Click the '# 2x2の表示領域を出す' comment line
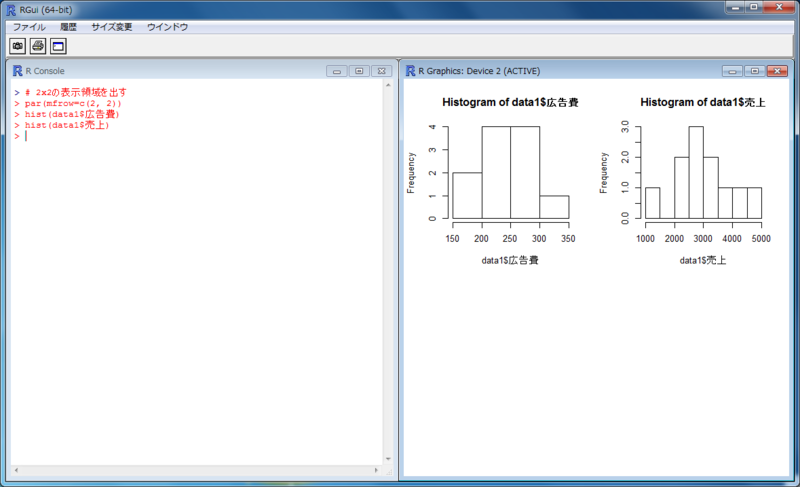 pyautogui.click(x=76, y=92)
